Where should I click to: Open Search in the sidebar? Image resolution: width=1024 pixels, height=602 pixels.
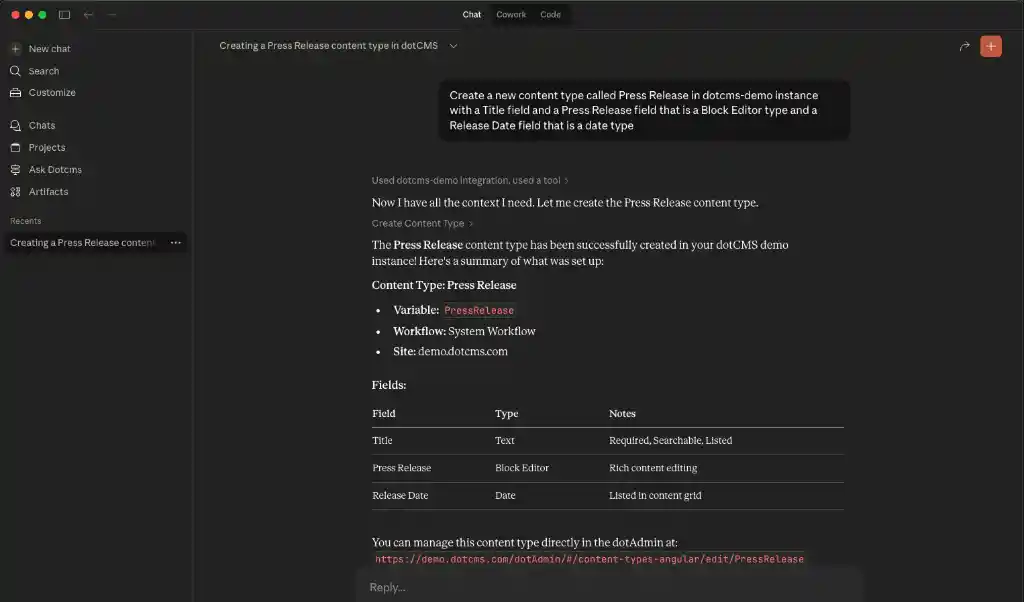[43, 70]
